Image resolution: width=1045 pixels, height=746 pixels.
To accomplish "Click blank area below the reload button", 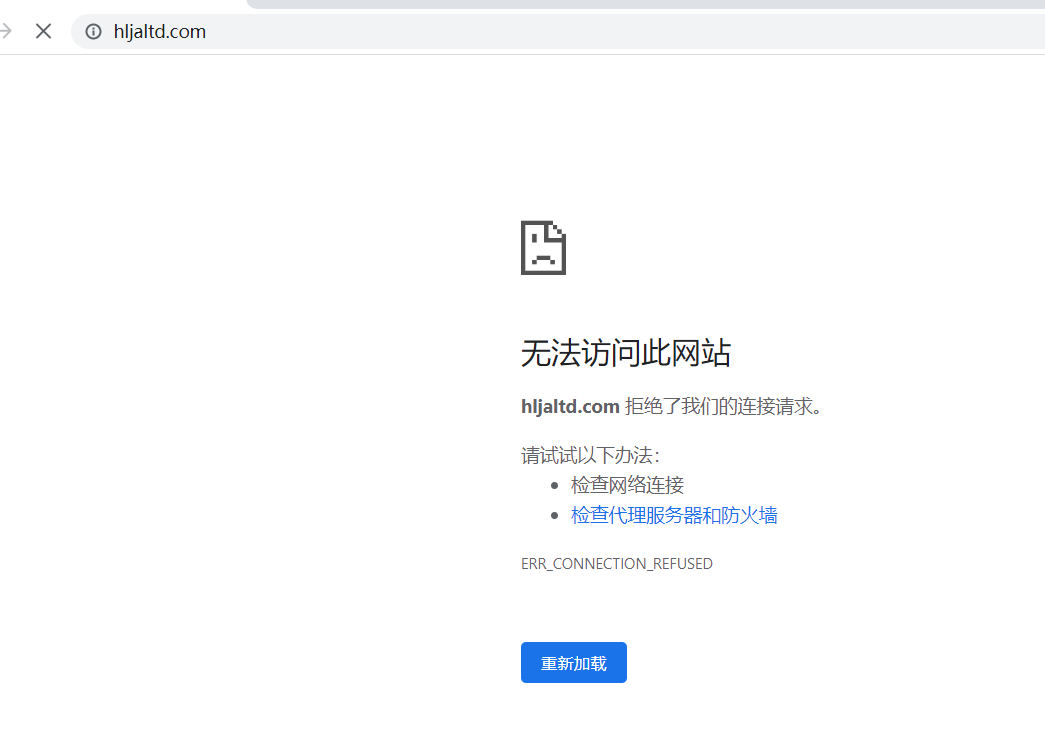I will tap(574, 715).
